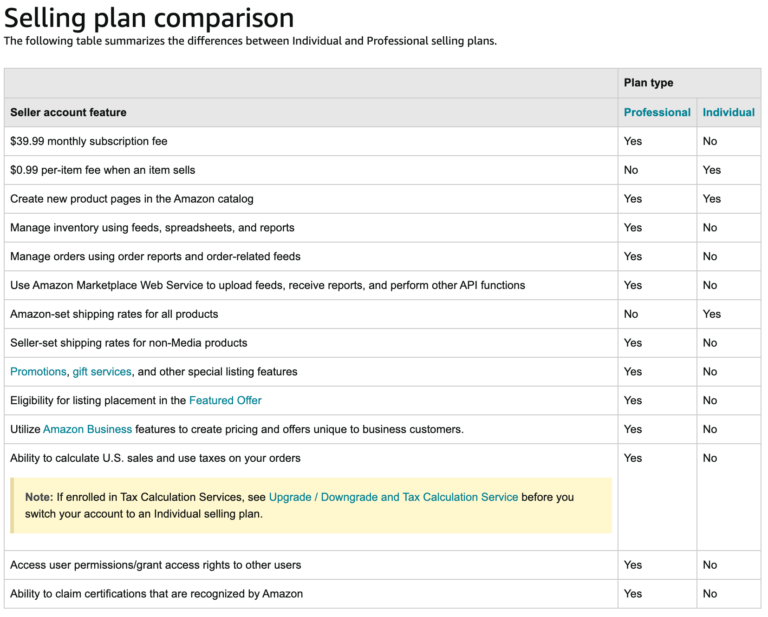Select the Ability to claim certifications row text
The width and height of the screenshot is (768, 617).
[x=156, y=594]
